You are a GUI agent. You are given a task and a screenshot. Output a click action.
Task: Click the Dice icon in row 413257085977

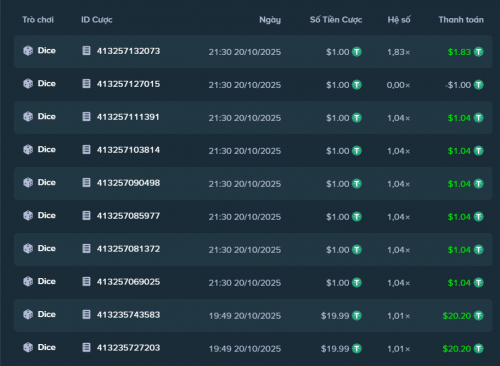[x=28, y=216]
